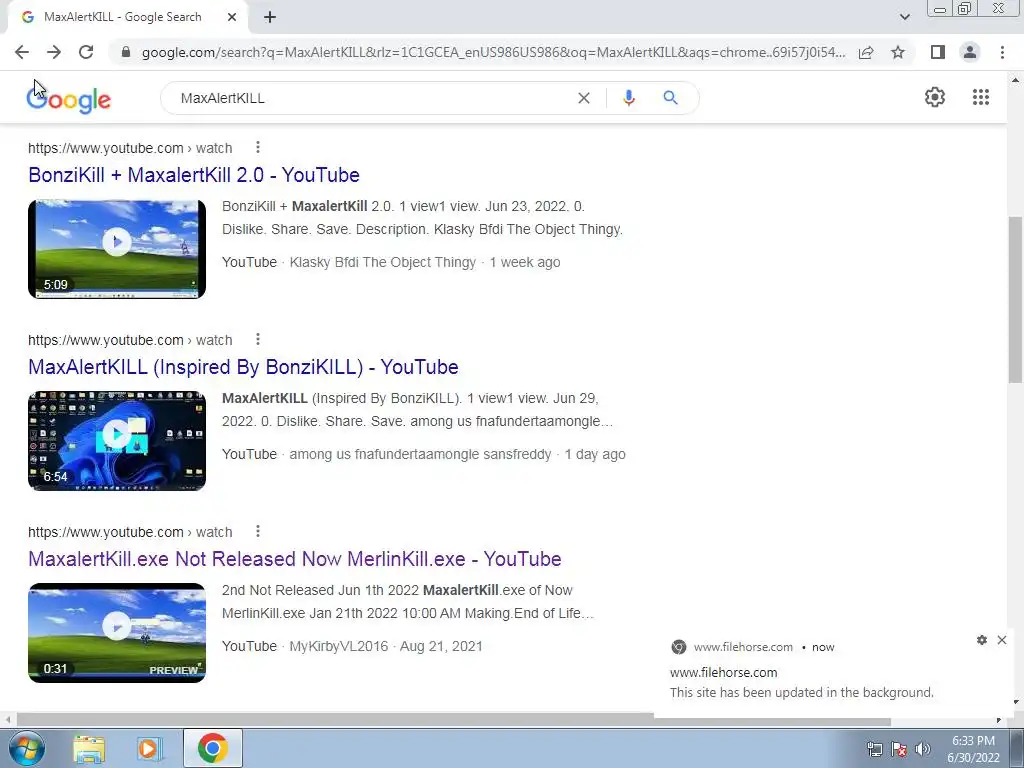Go back to the previous page
The width and height of the screenshot is (1024, 768).
(x=22, y=52)
